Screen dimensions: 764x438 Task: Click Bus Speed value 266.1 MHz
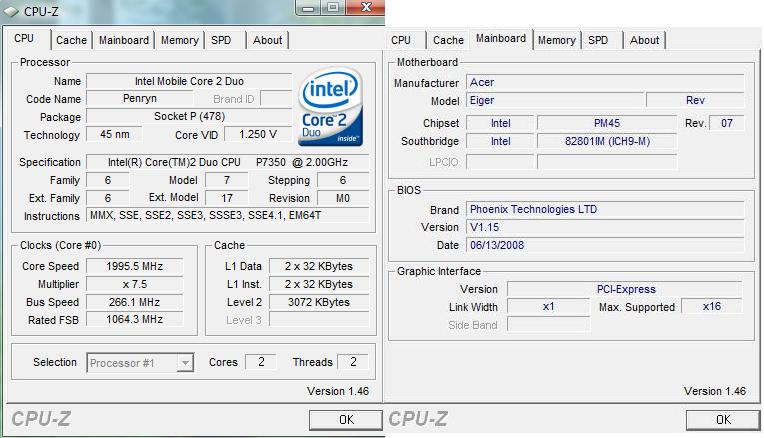[x=134, y=302]
